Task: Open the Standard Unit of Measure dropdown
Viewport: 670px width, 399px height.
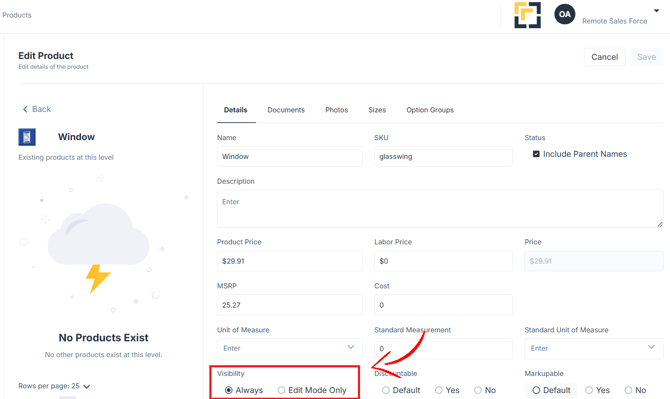Action: tap(594, 349)
